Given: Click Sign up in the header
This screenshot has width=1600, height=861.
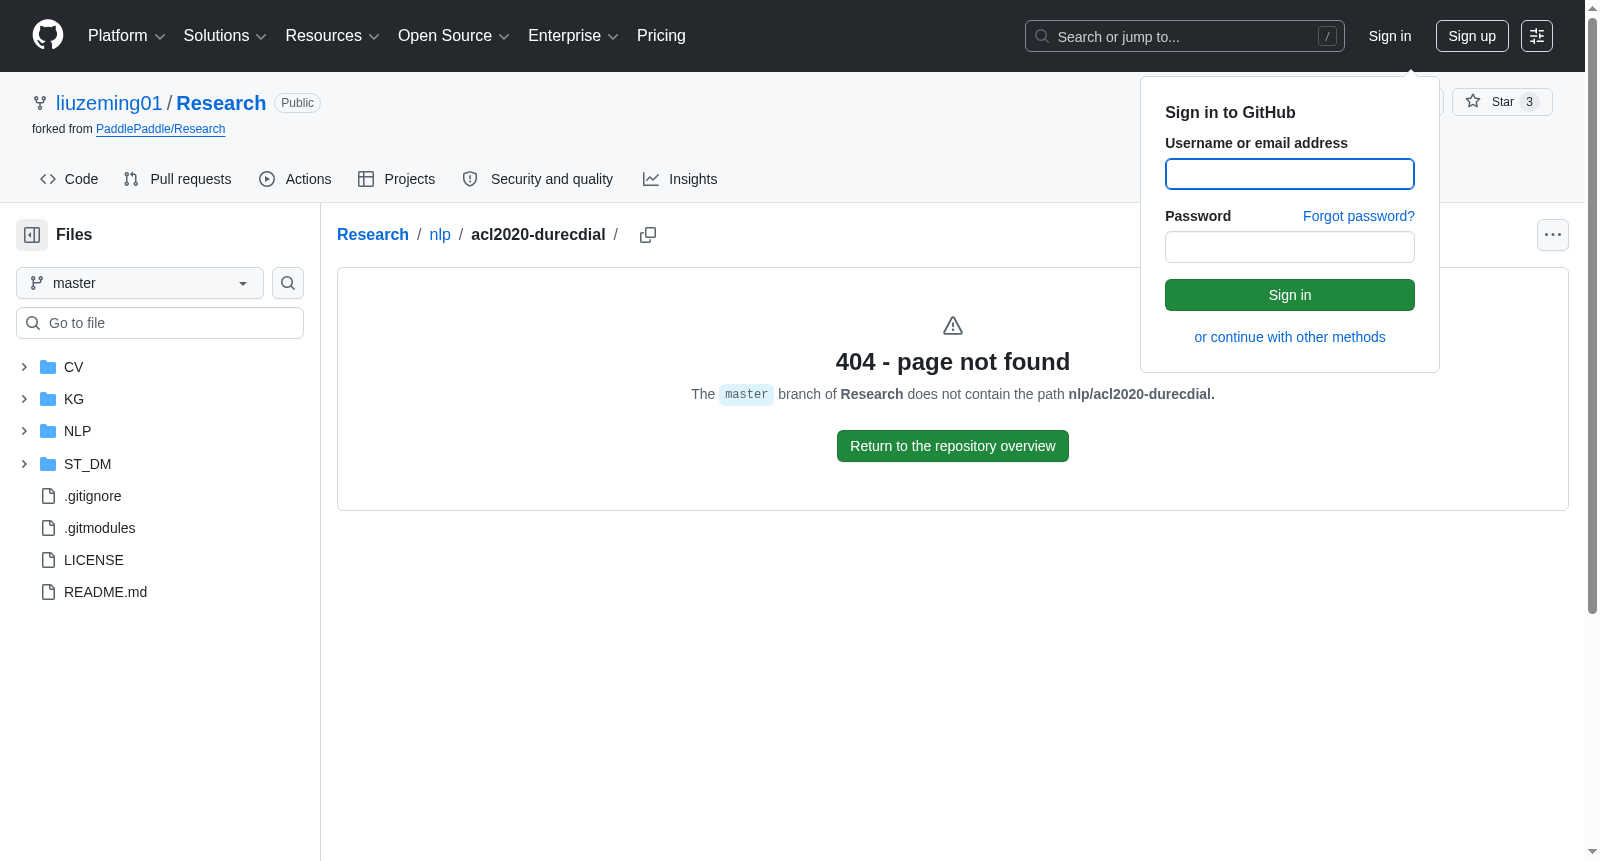Looking at the screenshot, I should (x=1472, y=36).
